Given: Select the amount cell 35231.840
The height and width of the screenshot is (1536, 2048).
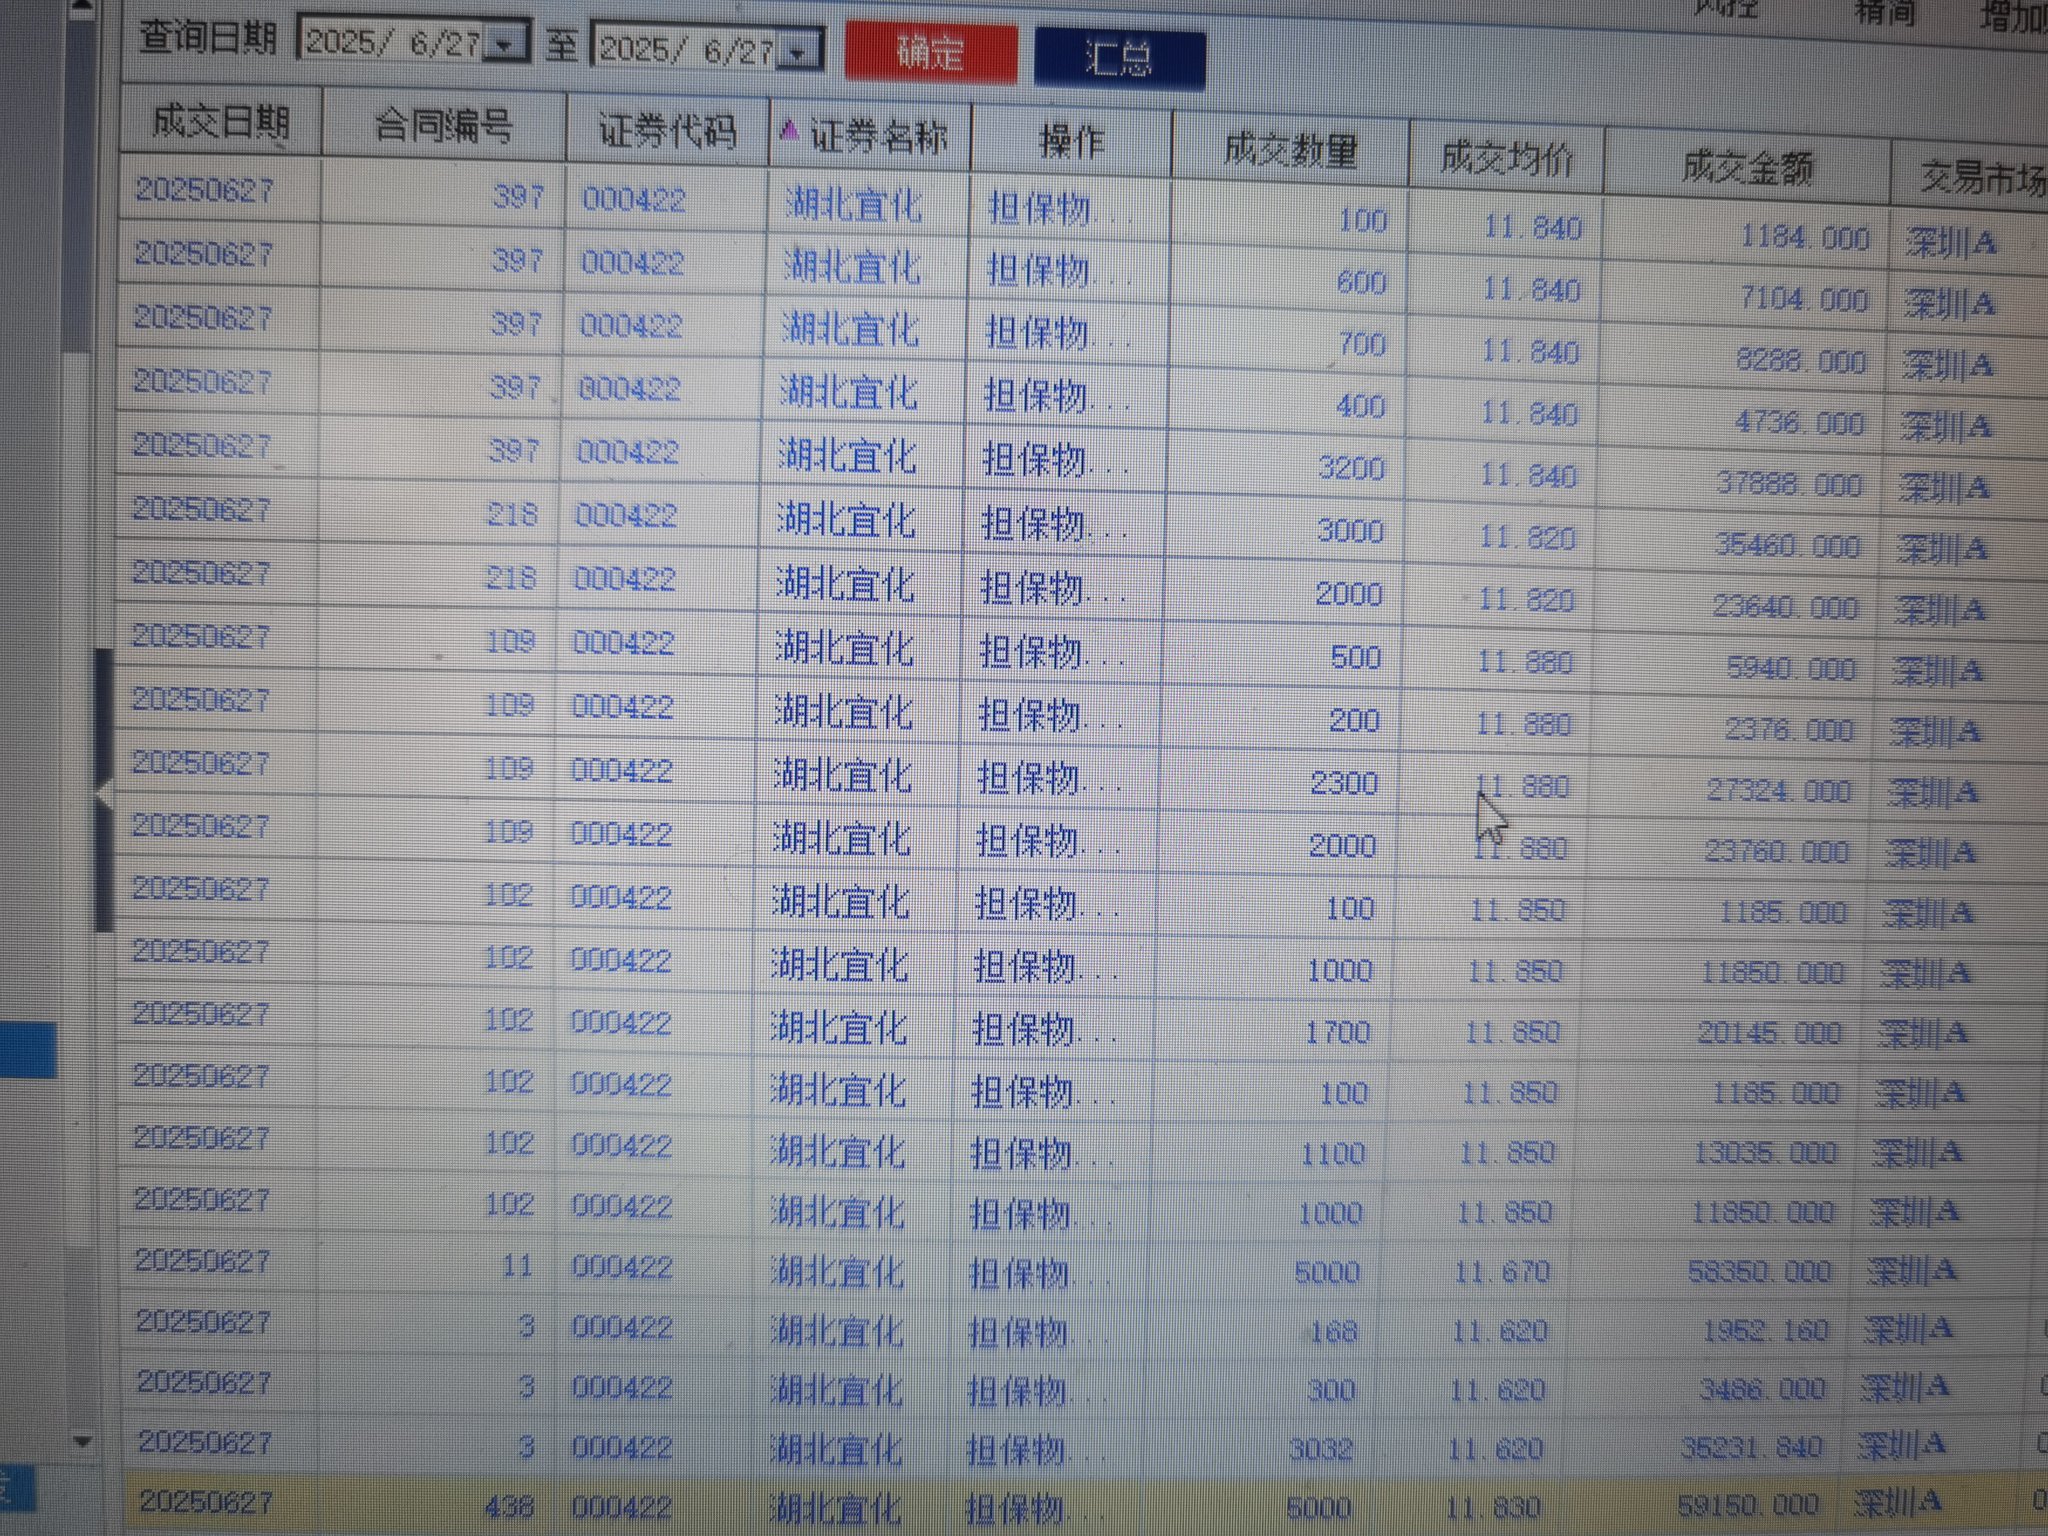Looking at the screenshot, I should click(x=1751, y=1447).
